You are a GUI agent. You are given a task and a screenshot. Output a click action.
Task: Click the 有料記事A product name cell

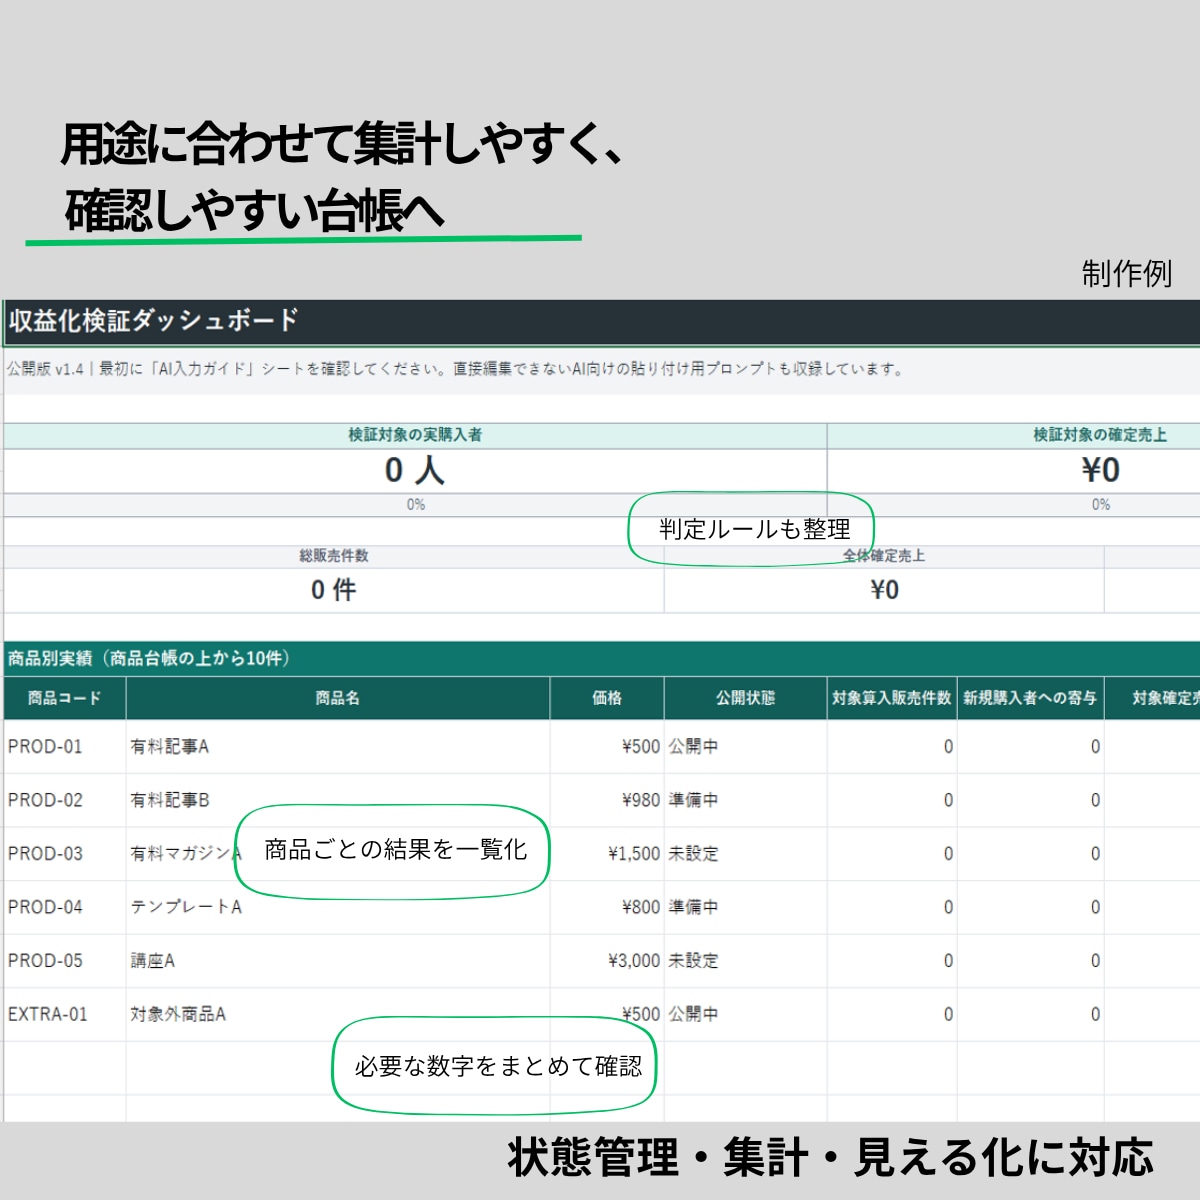point(338,747)
